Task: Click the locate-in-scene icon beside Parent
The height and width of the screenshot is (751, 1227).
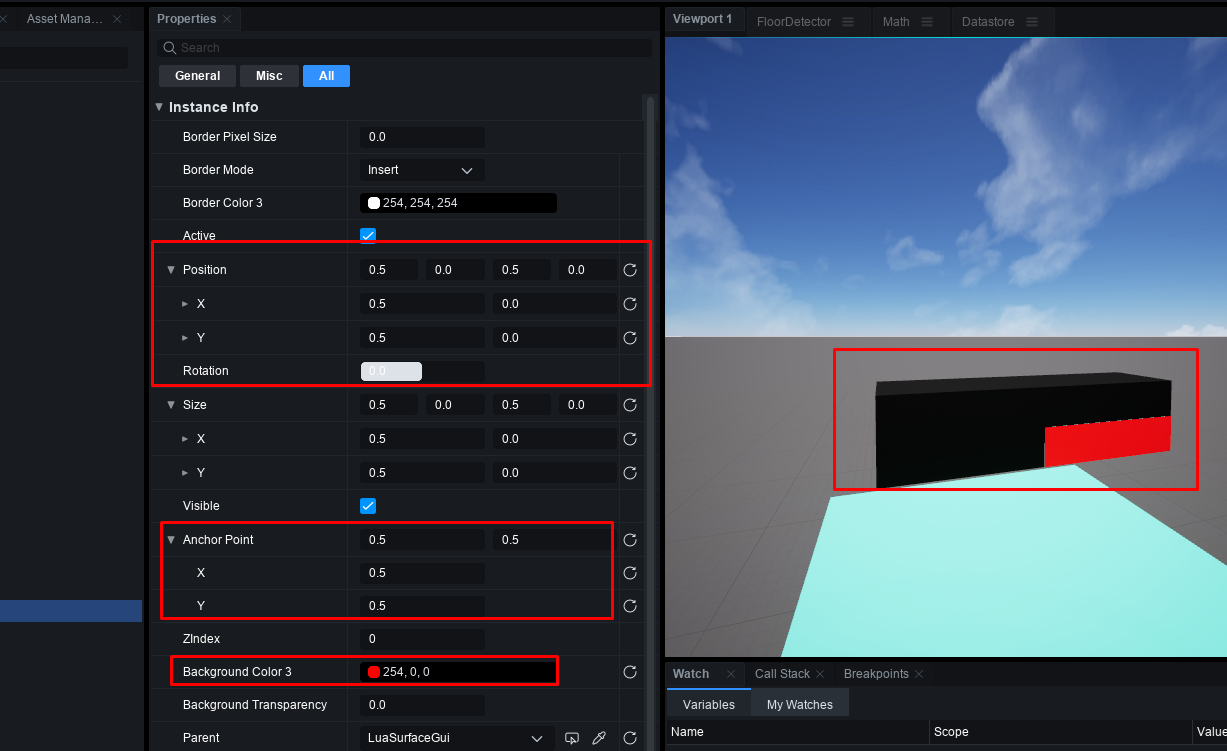Action: click(572, 738)
